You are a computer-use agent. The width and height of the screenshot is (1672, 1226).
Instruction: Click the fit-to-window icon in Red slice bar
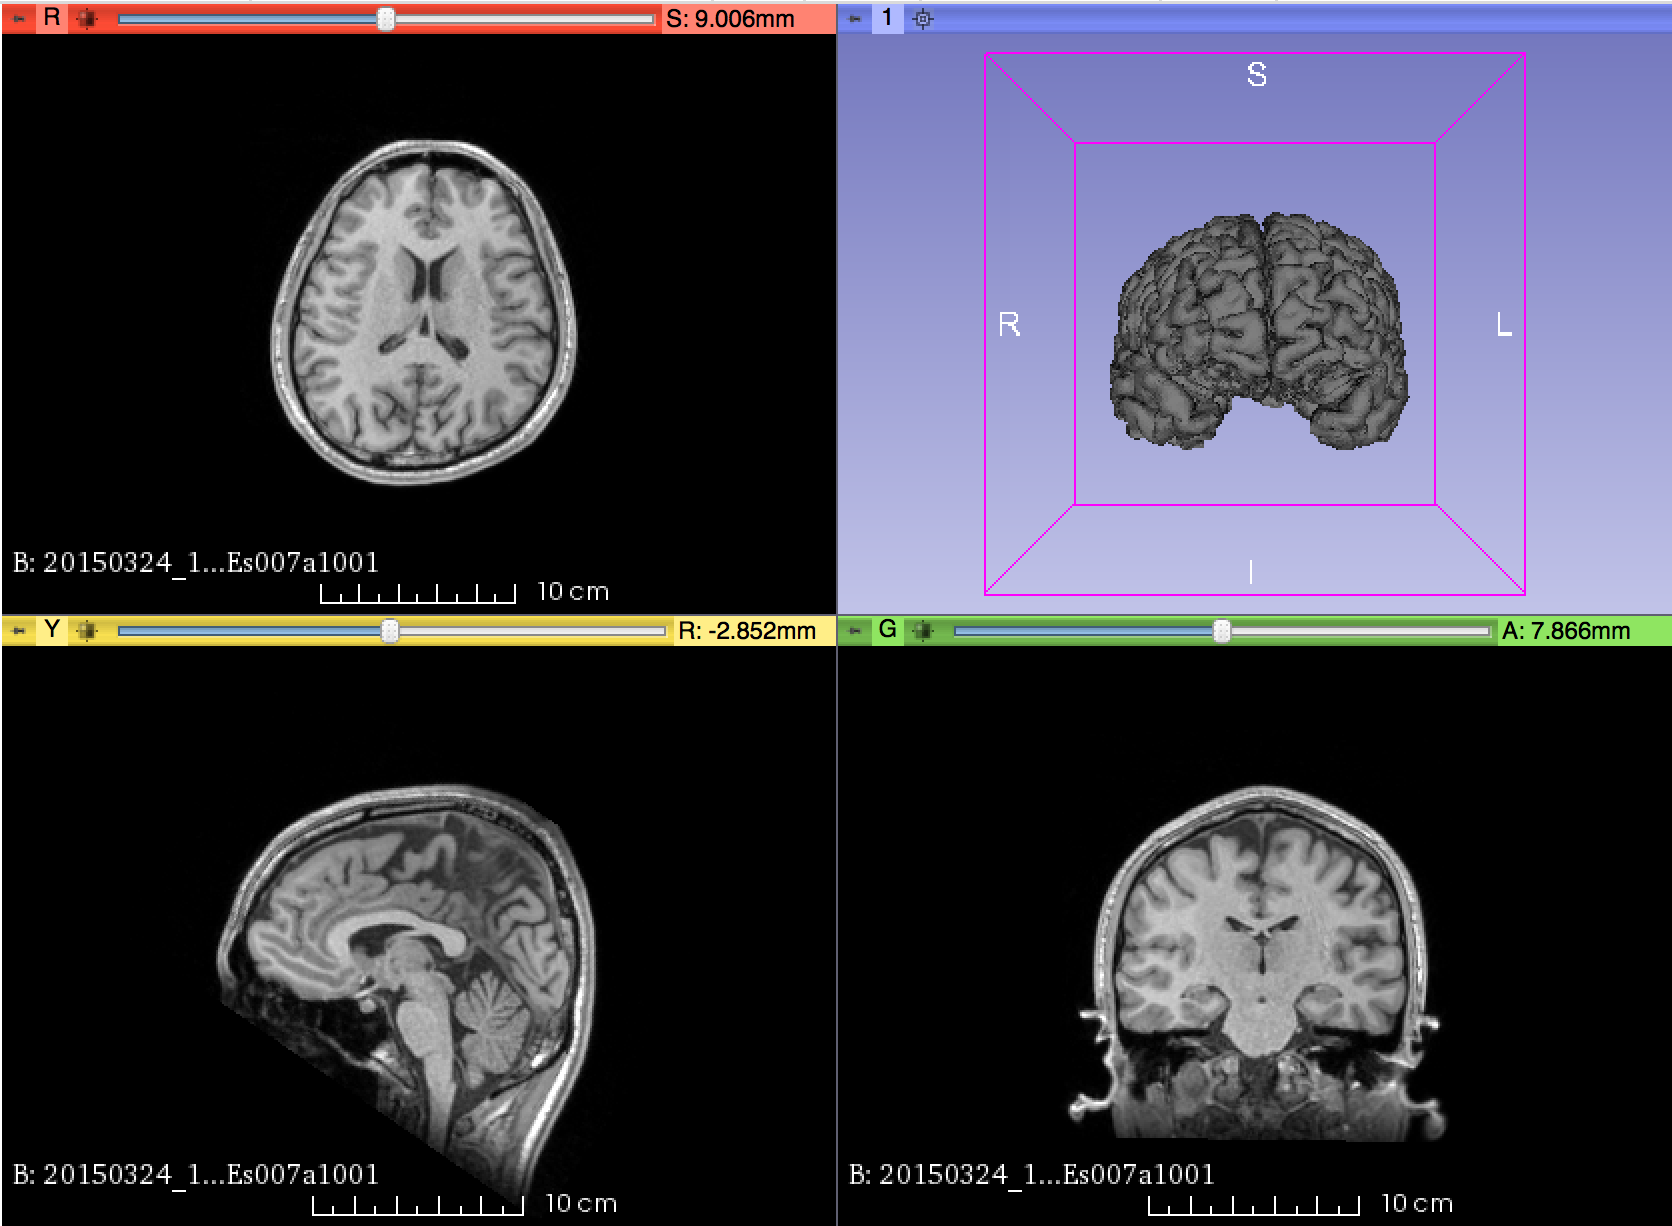(88, 18)
